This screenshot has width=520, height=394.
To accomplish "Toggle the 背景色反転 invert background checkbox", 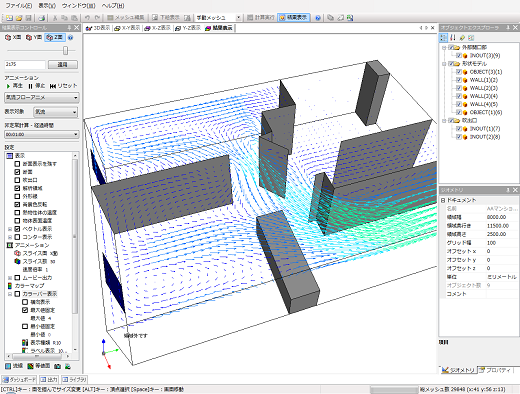I will click(17, 204).
